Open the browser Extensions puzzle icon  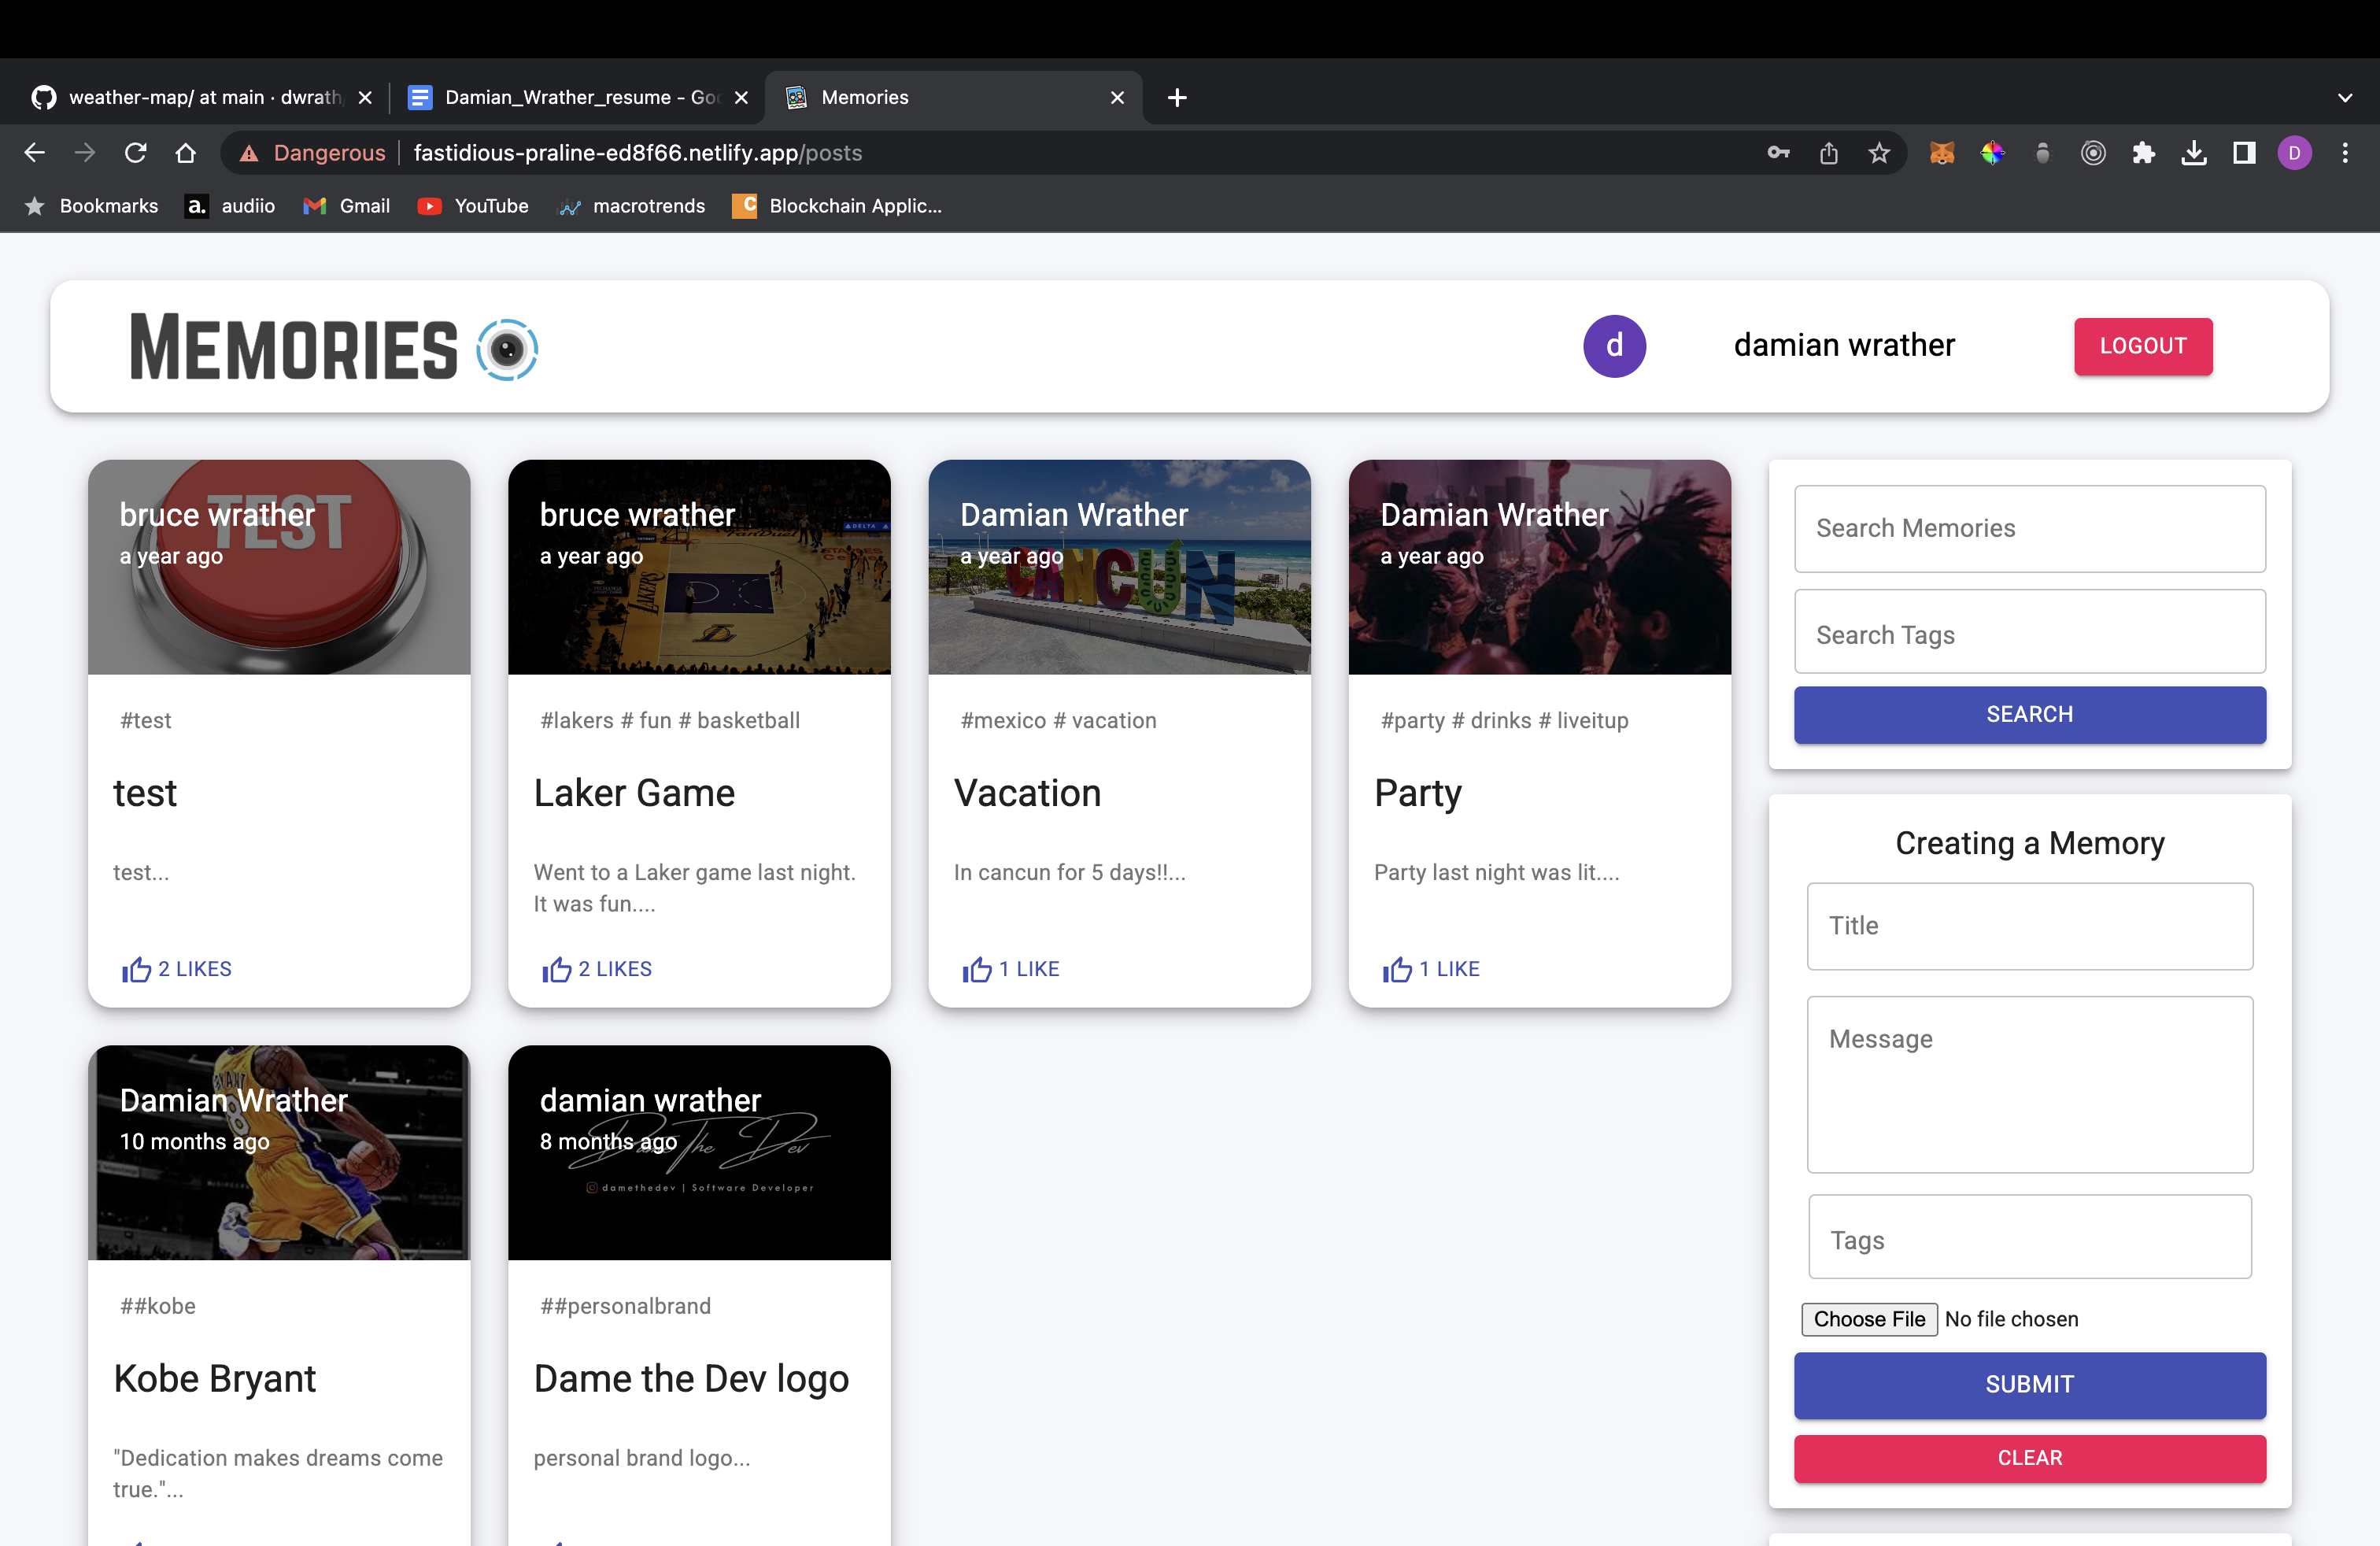click(2144, 152)
